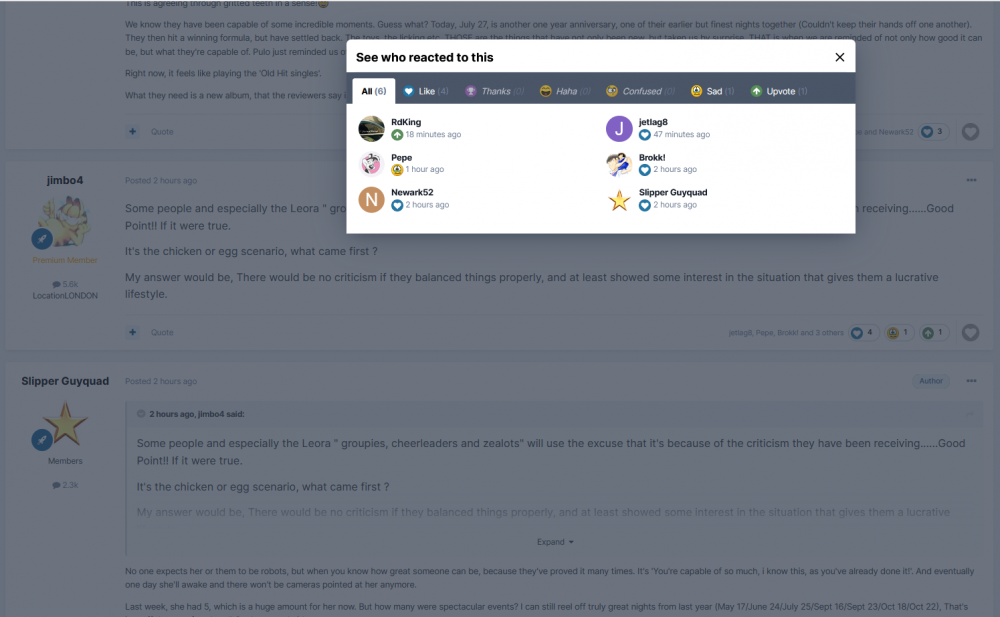
Task: Open the Upvote reactions tab
Action: [x=779, y=91]
